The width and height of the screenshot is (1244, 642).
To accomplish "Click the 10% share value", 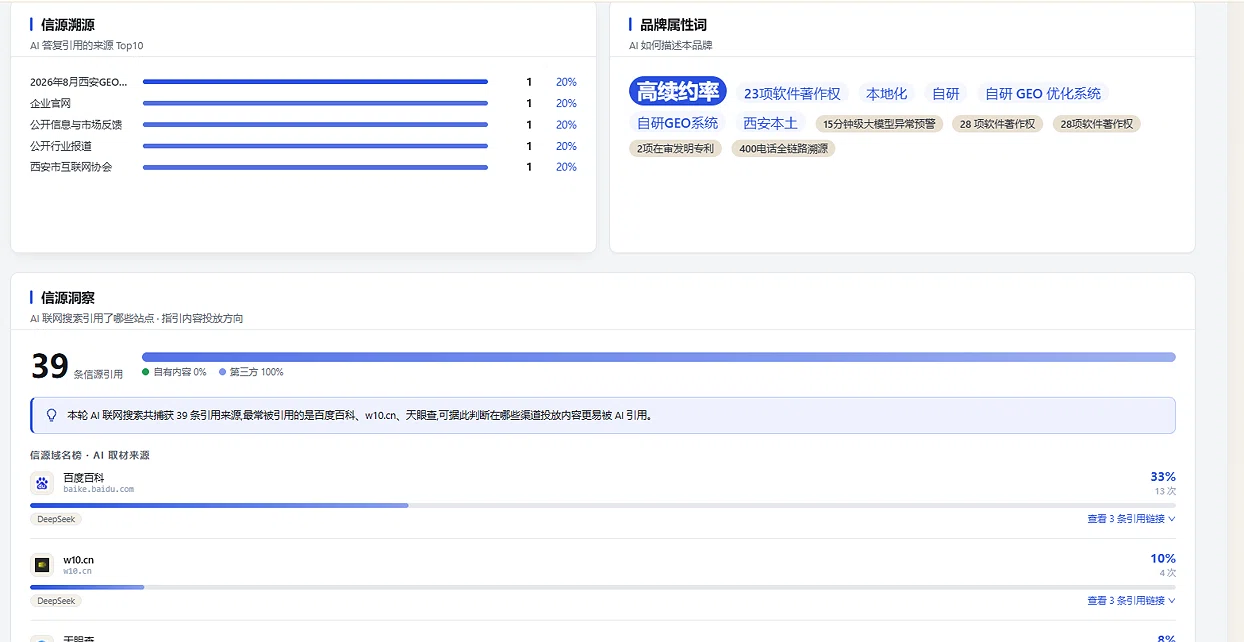I will [1163, 559].
